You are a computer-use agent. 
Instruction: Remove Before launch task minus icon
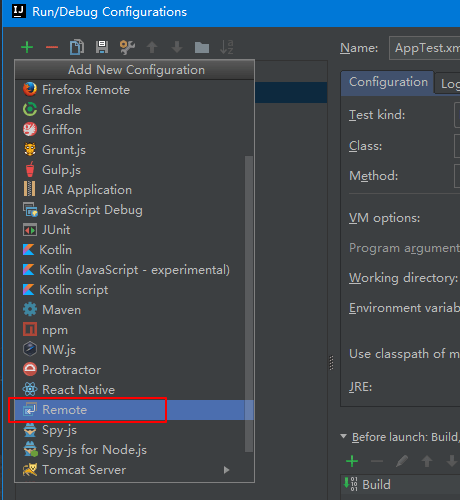pyautogui.click(x=377, y=461)
